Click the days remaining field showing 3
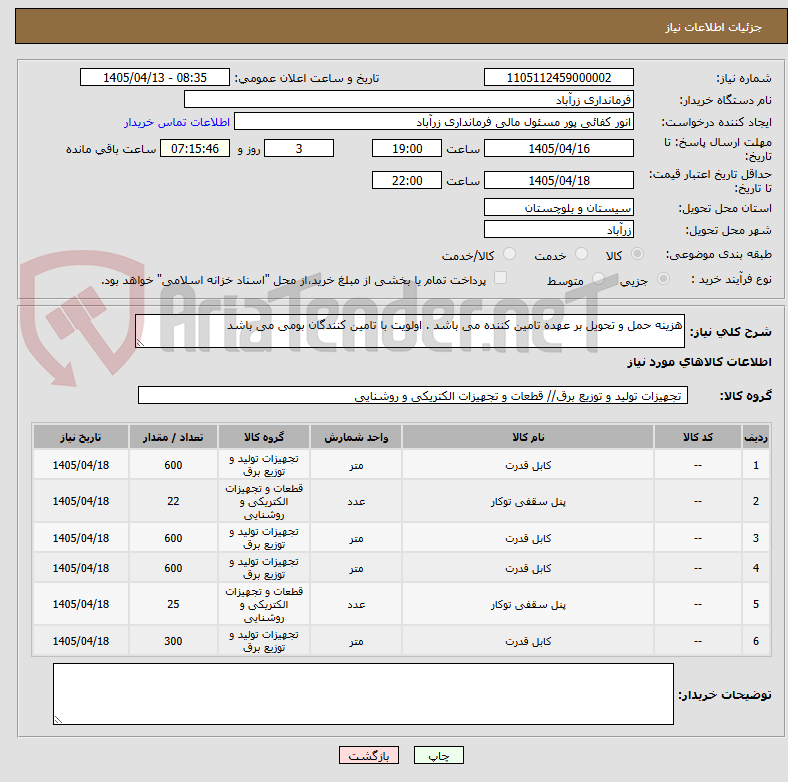 pos(299,148)
